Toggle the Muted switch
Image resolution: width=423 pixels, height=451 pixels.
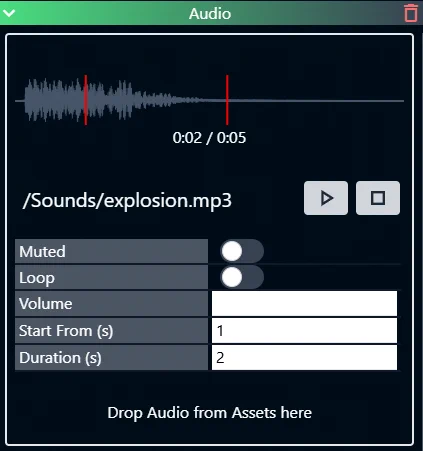pos(242,251)
